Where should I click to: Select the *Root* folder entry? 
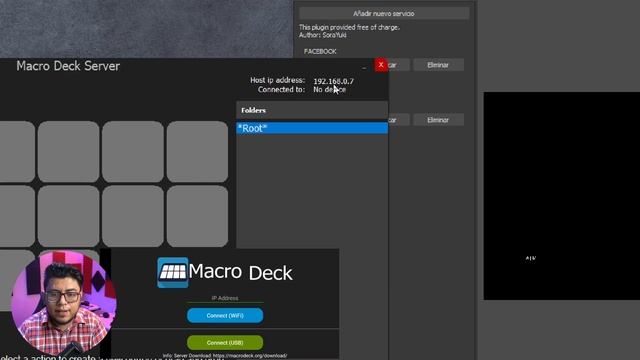coord(312,128)
